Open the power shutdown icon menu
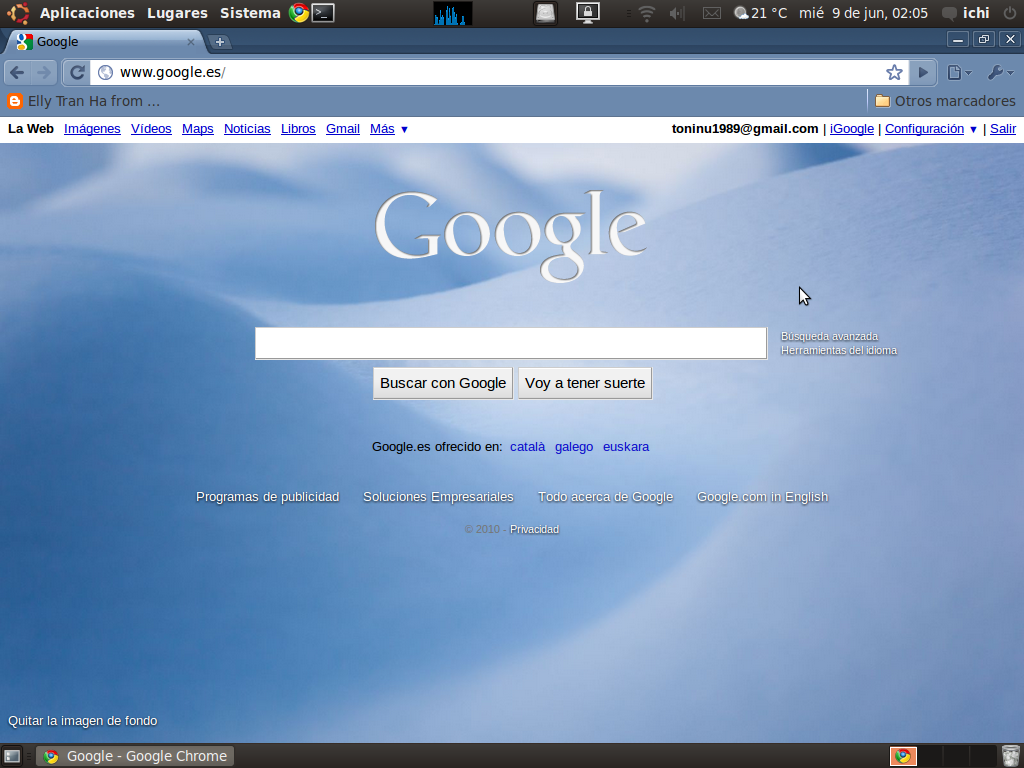Image resolution: width=1024 pixels, height=768 pixels. pyautogui.click(x=1010, y=13)
